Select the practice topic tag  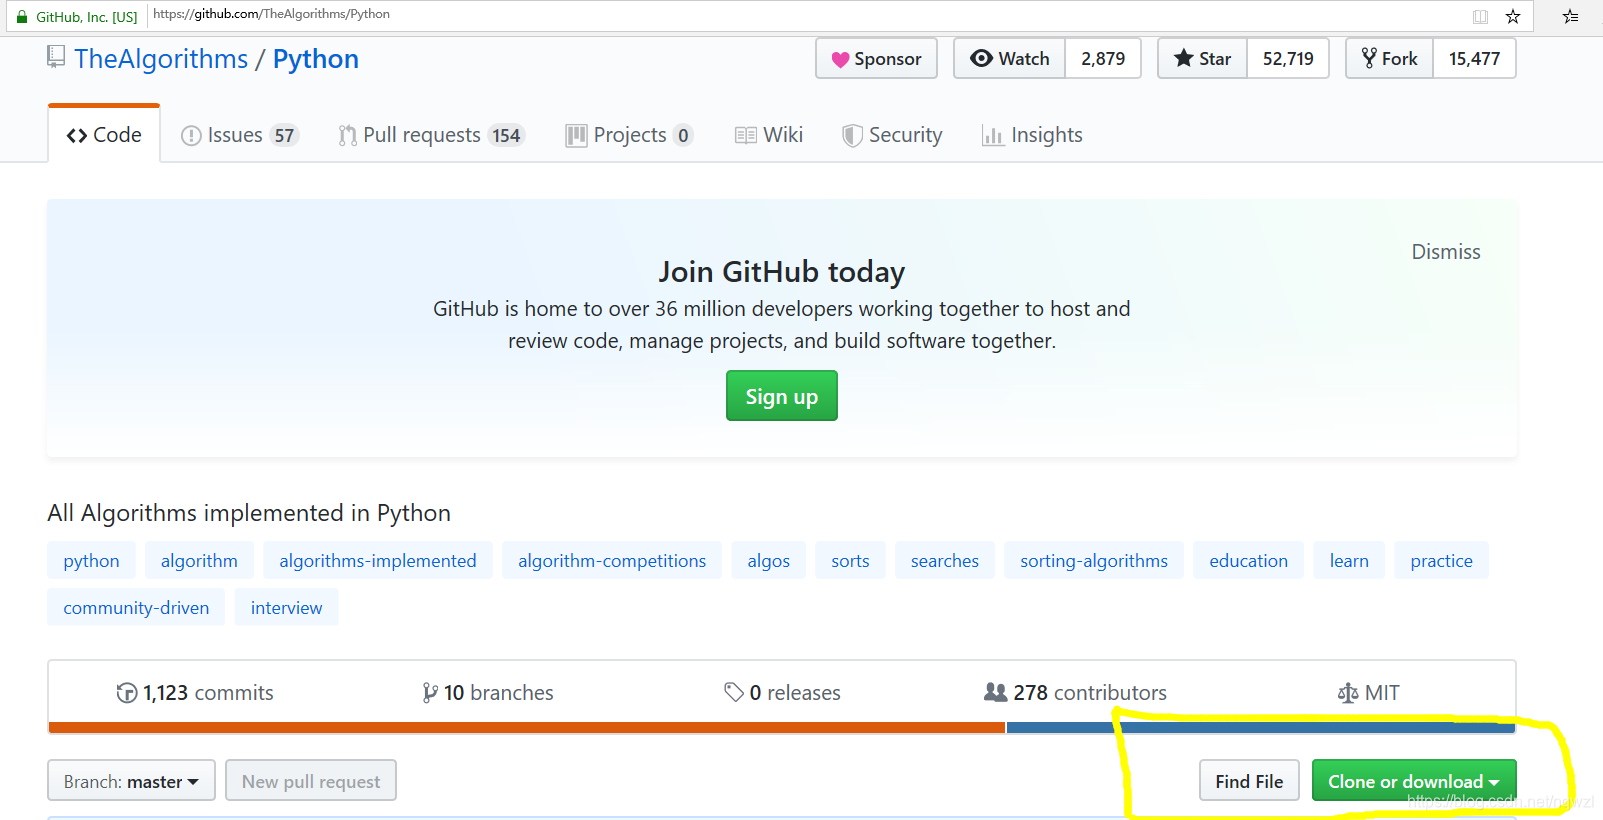[x=1441, y=561]
